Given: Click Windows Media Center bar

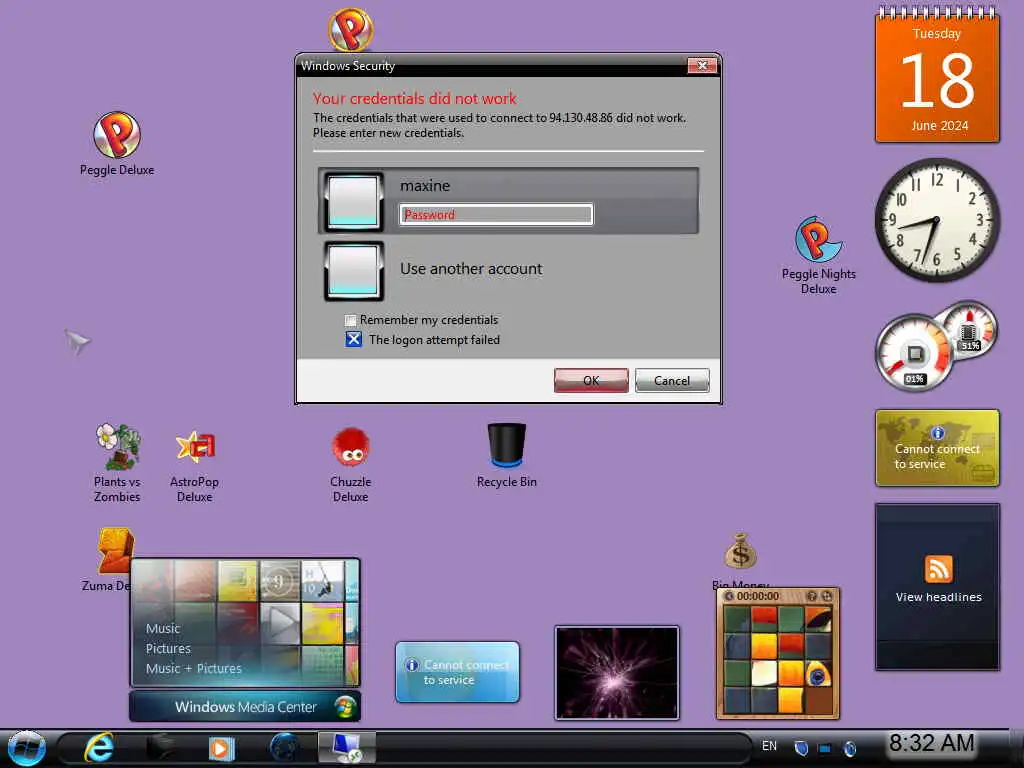Looking at the screenshot, I should 245,707.
